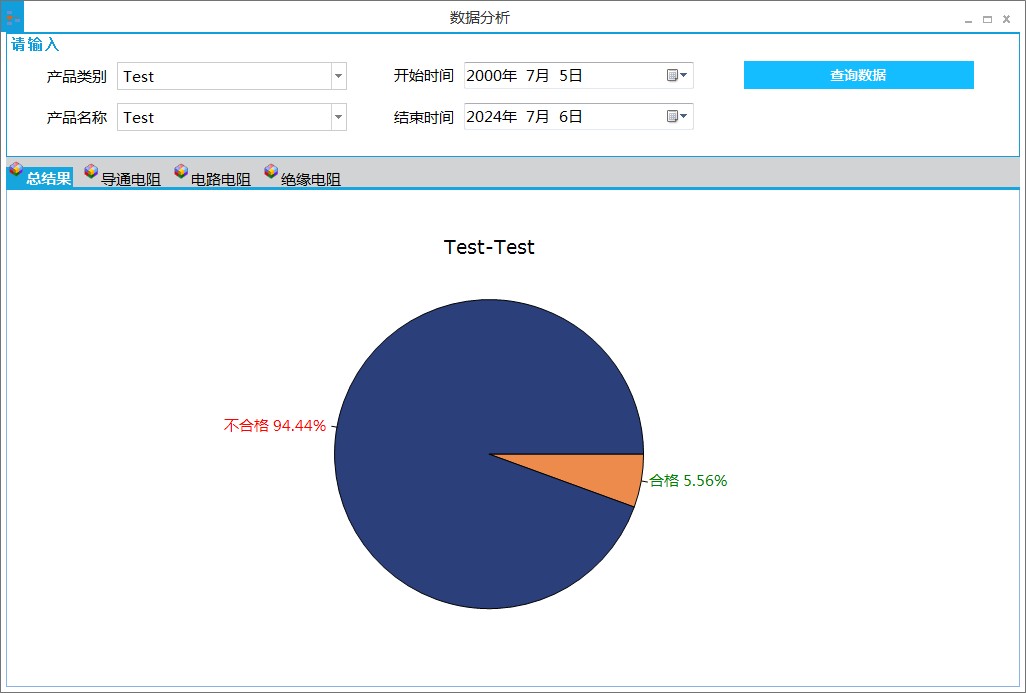Expand the 产品类别 dropdown arrow
Viewport: 1026px width, 693px height.
click(x=338, y=76)
